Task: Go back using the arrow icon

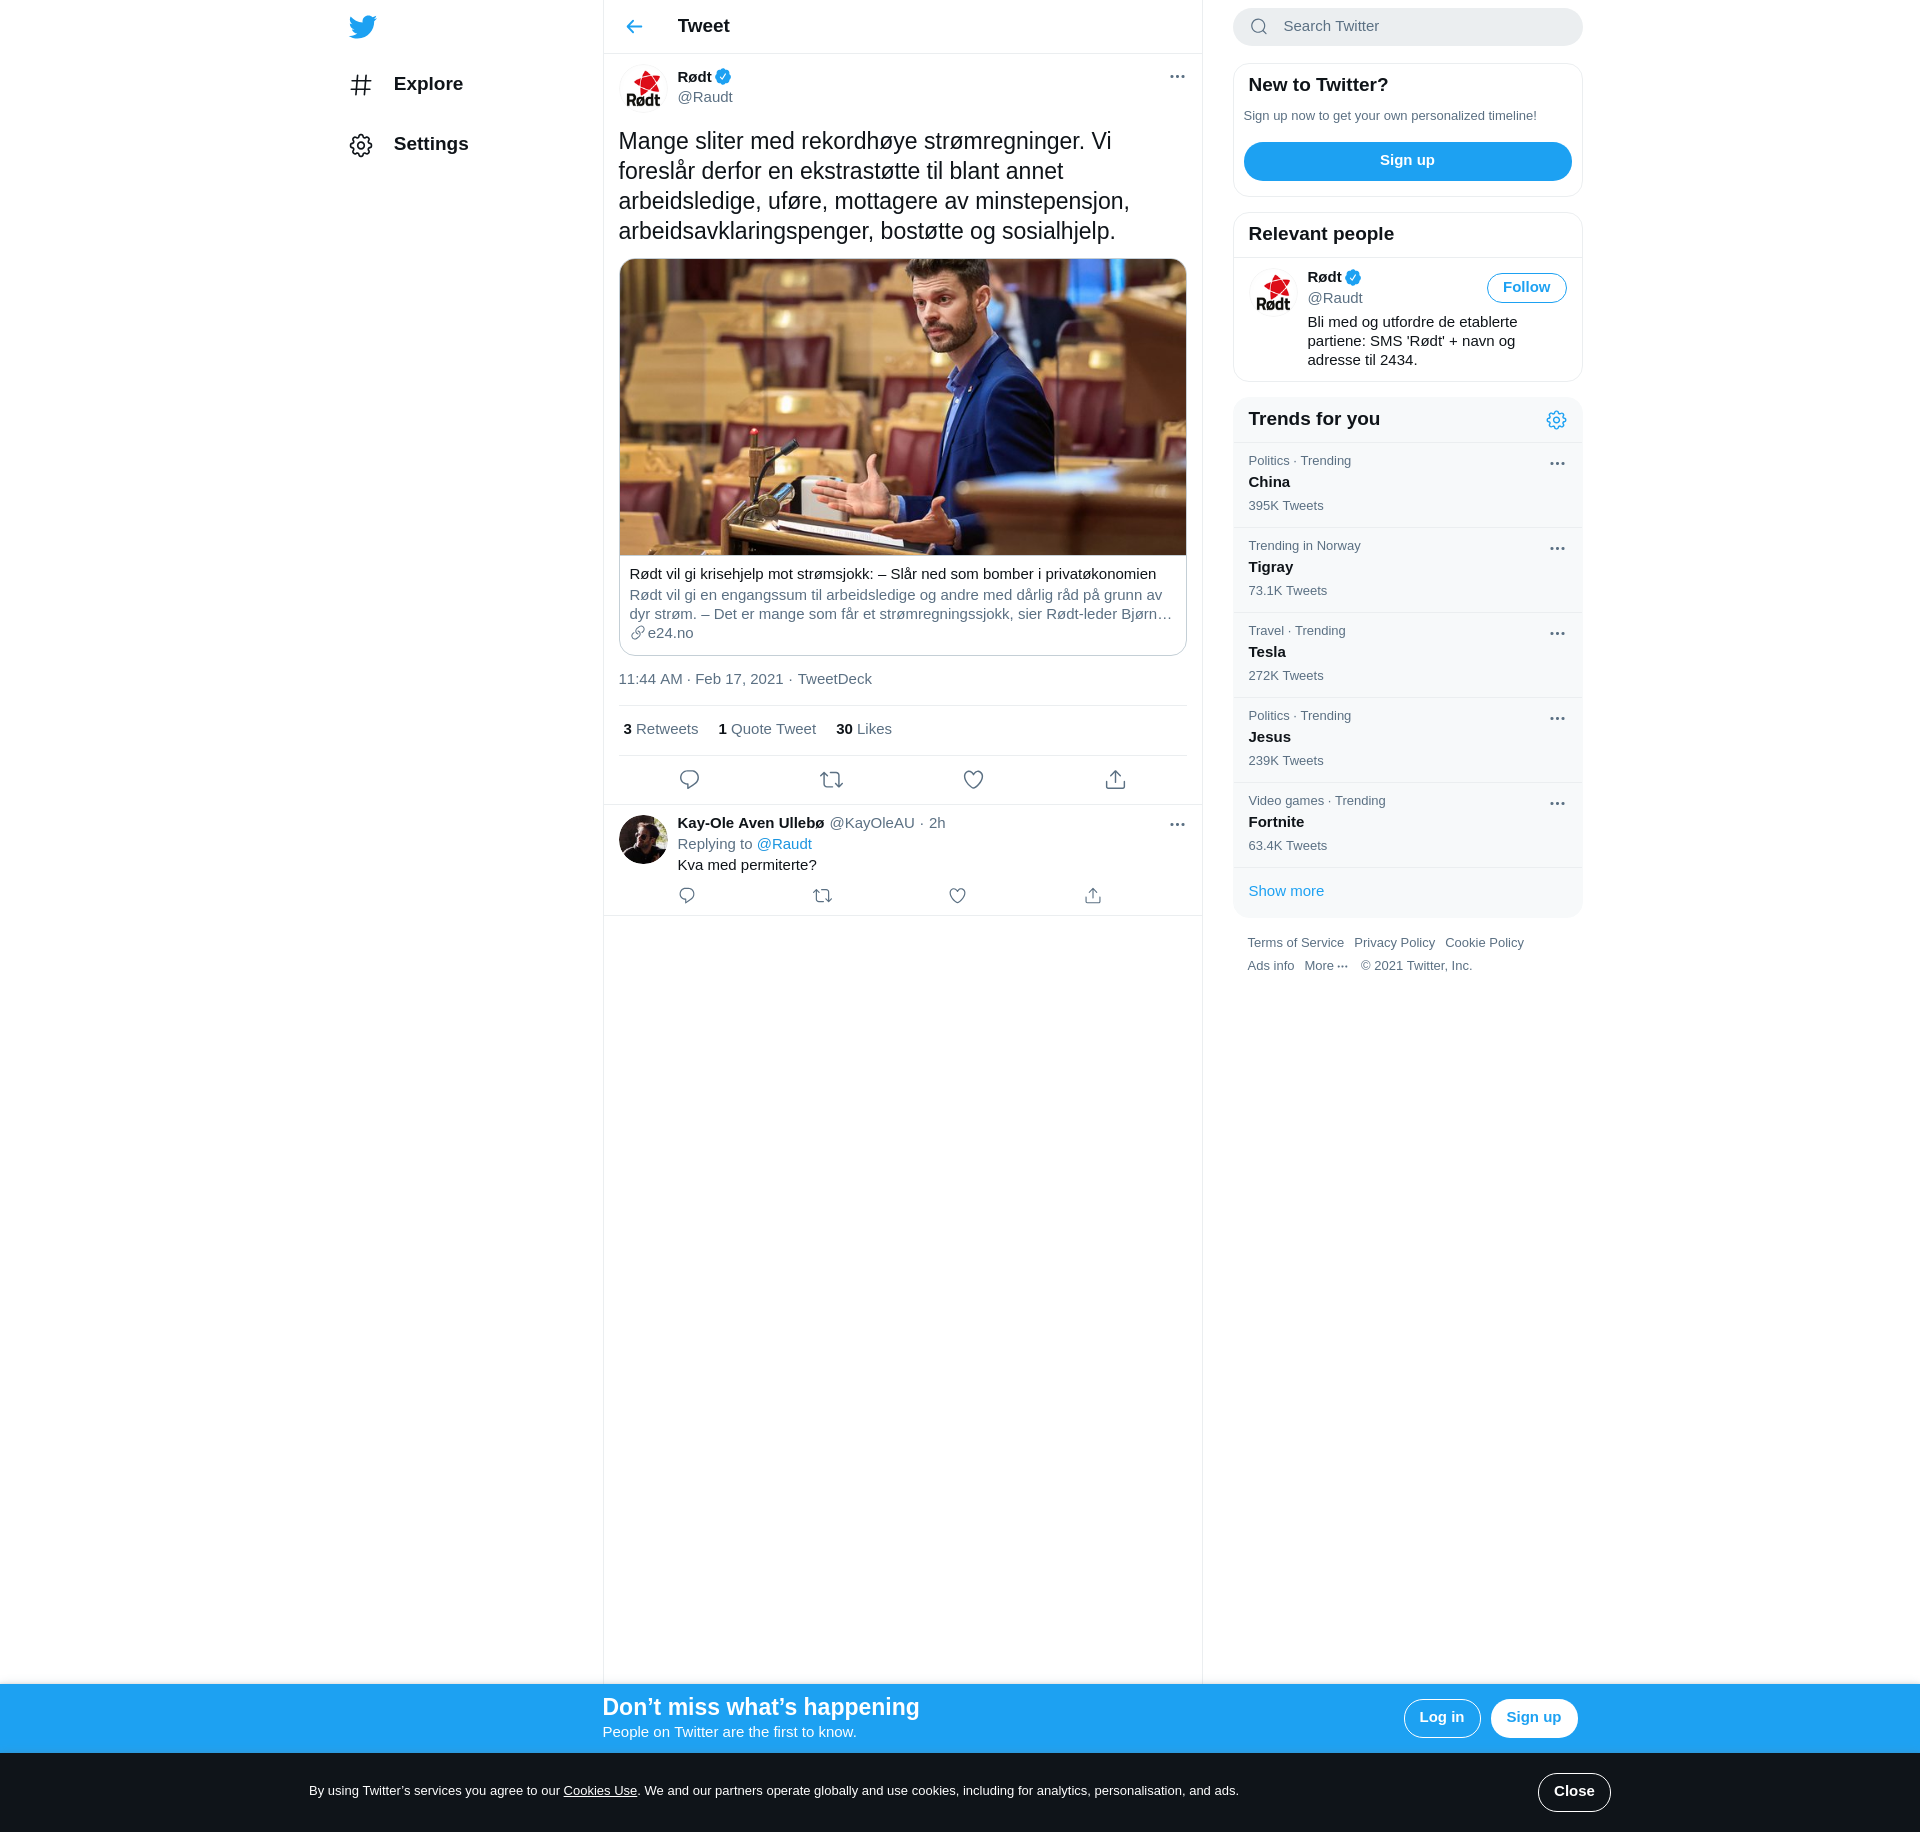Action: pos(634,27)
